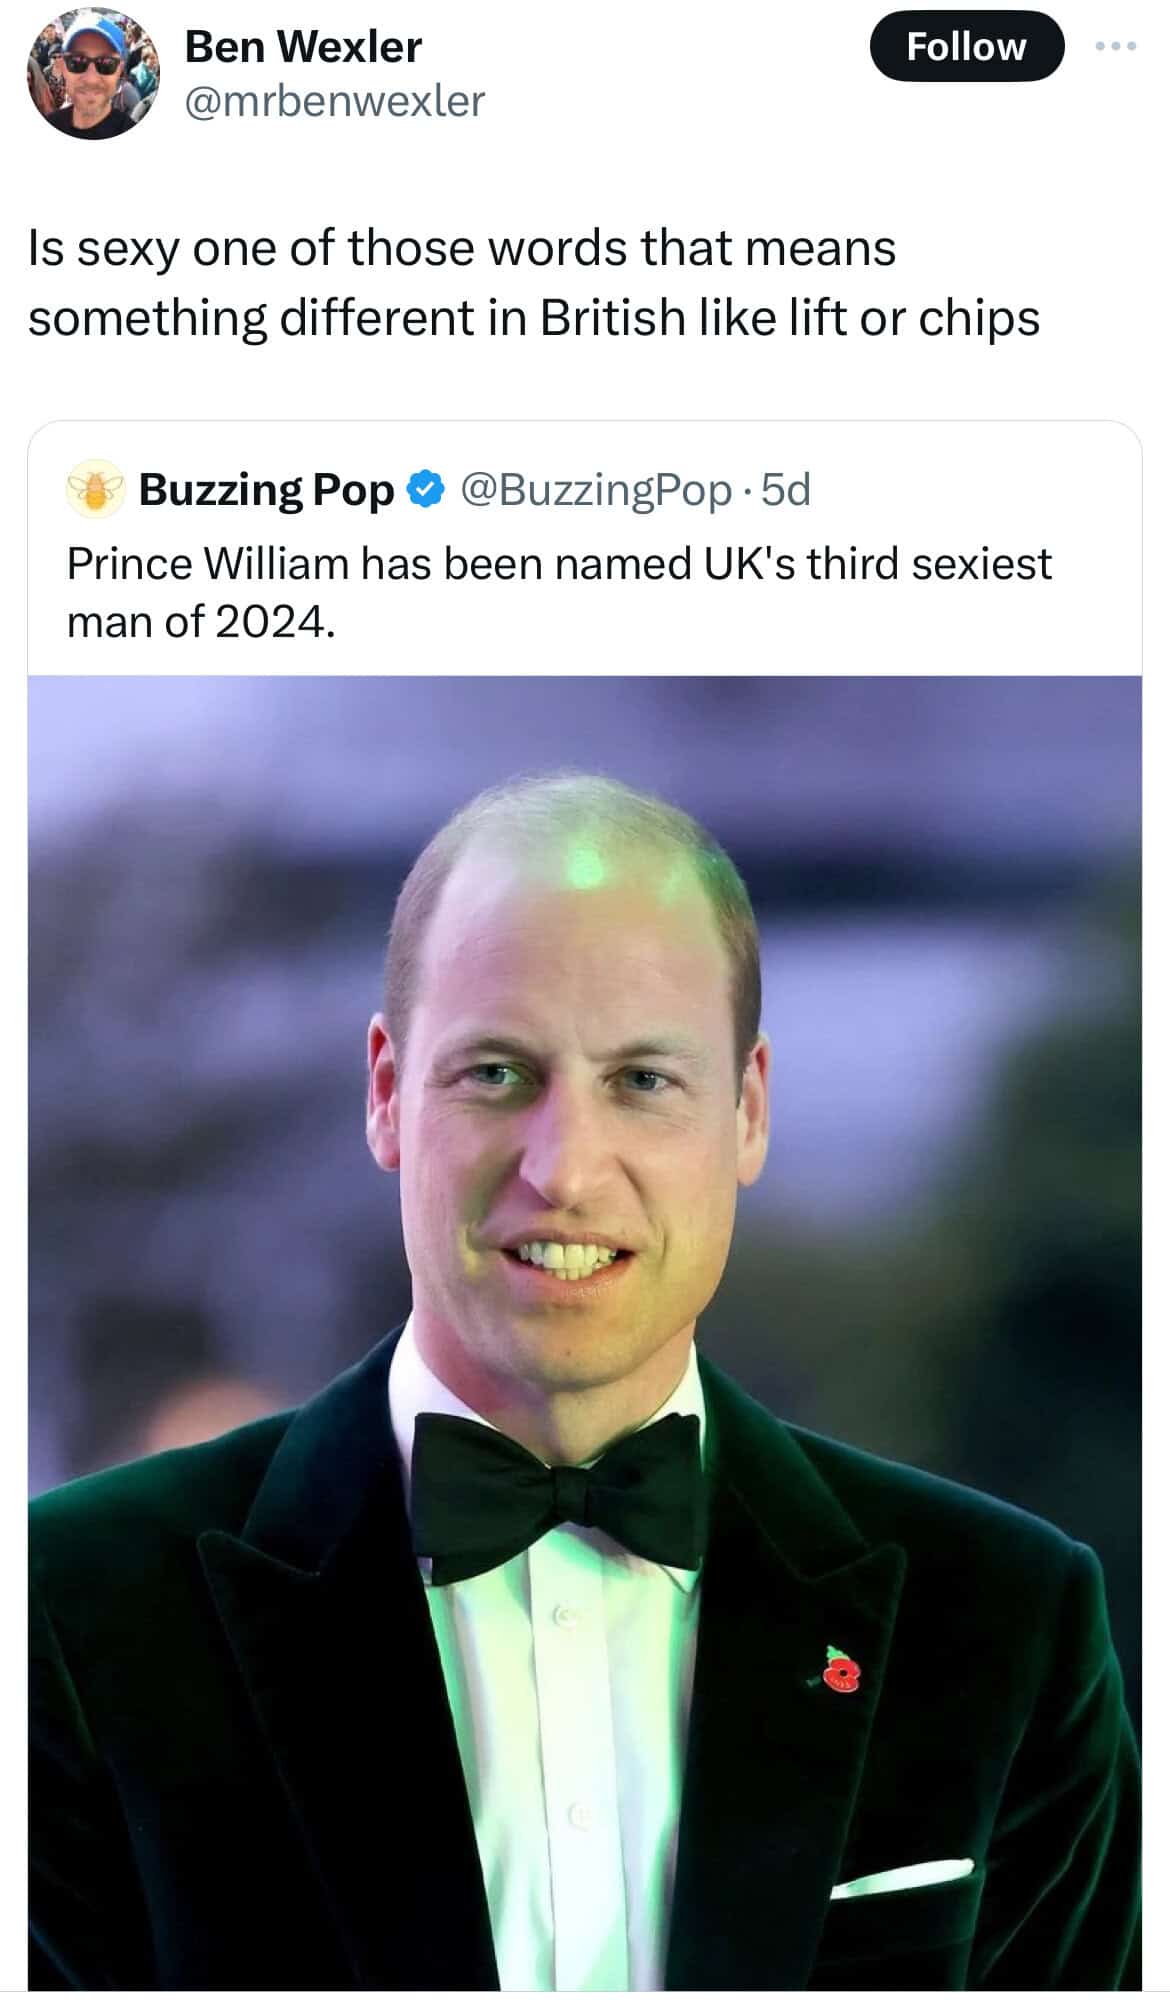Click the word "chips" ending the tweet

click(979, 319)
